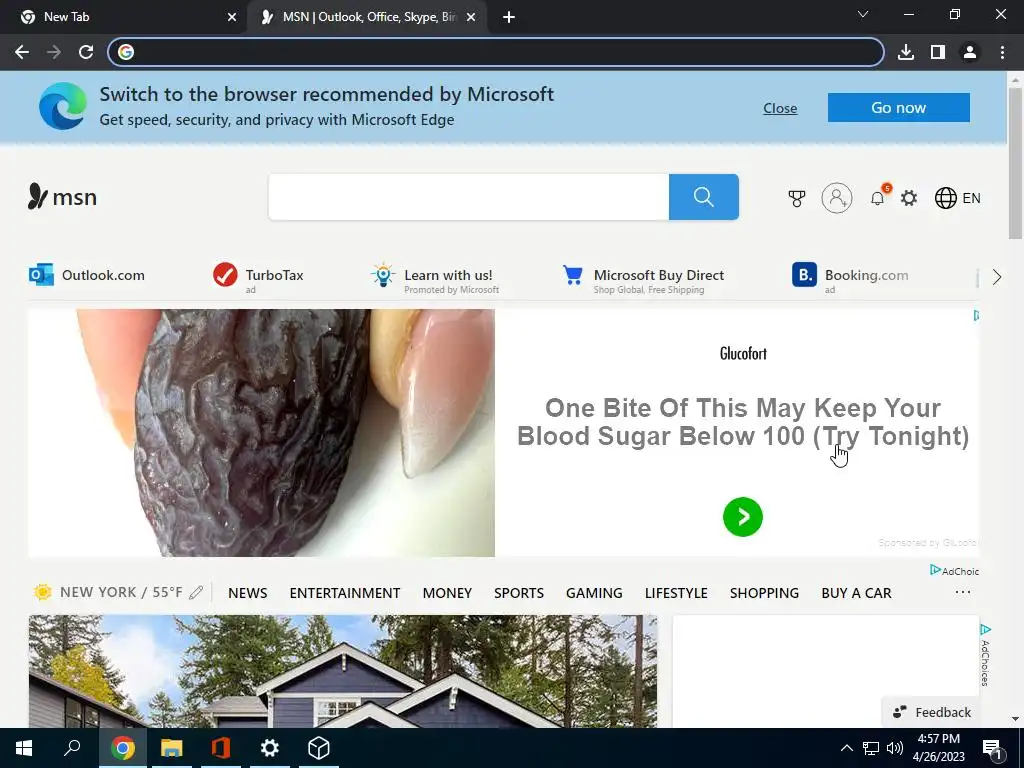
Task: Change language via globe EN icon
Action: pyautogui.click(x=957, y=198)
